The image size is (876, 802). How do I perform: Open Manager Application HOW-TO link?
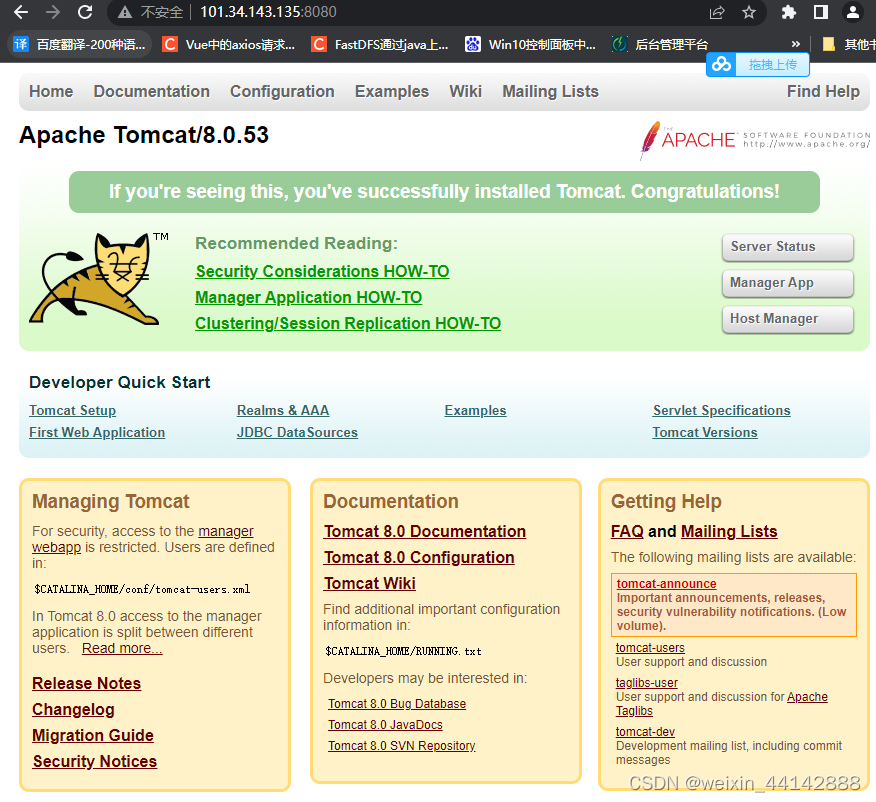[308, 298]
